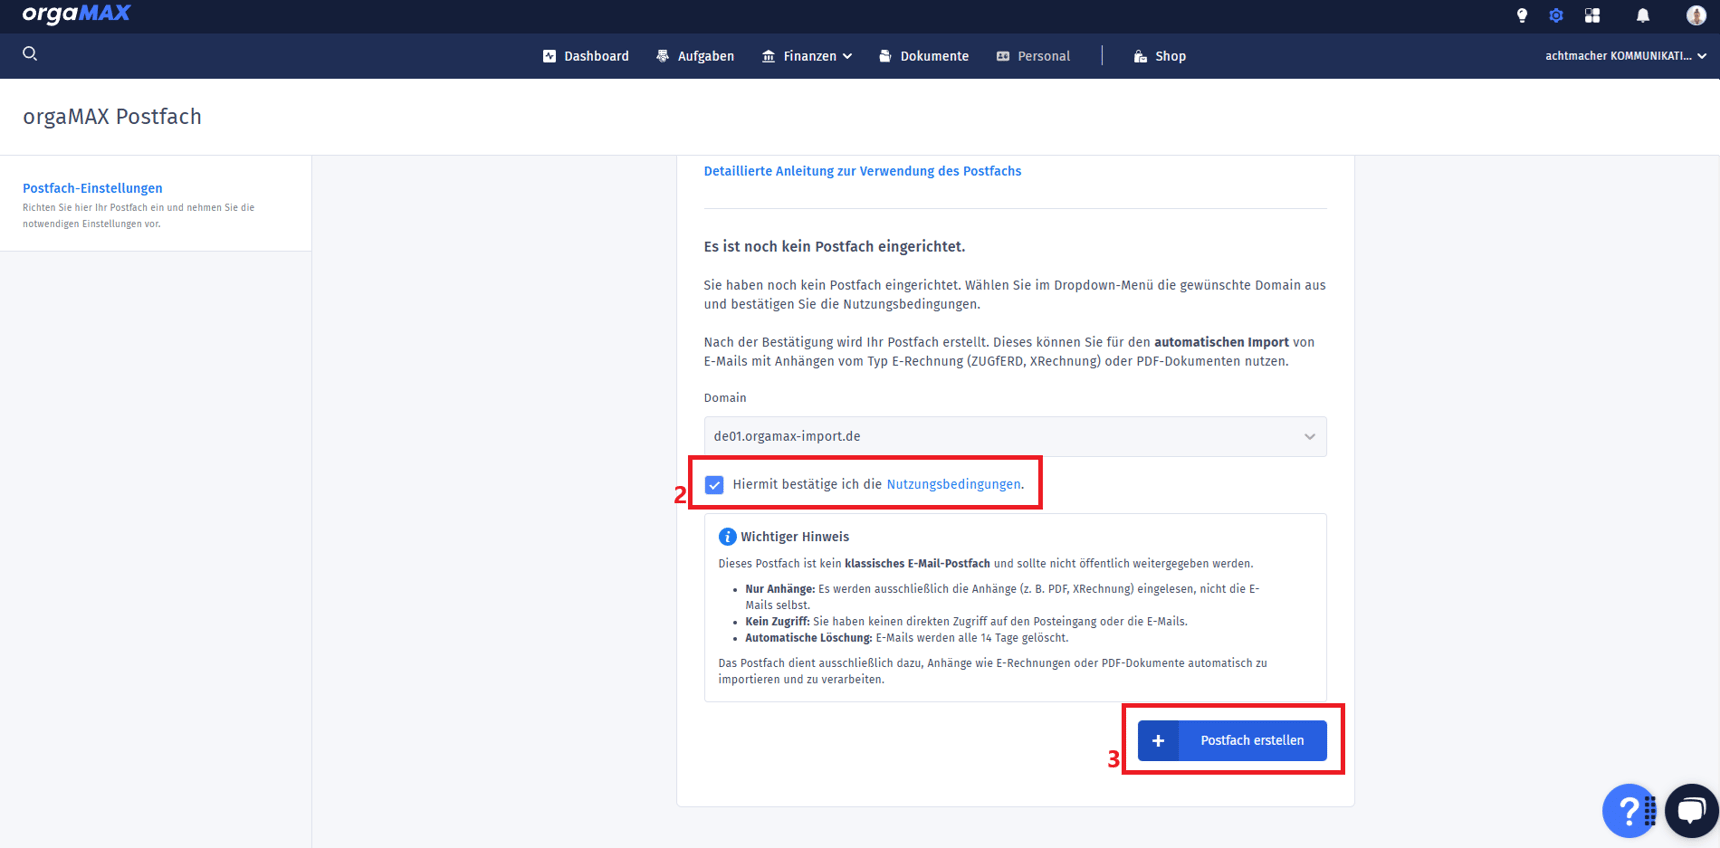Screen dimensions: 1720x848
Task: Open the lightbulb tips icon
Action: [x=1522, y=15]
